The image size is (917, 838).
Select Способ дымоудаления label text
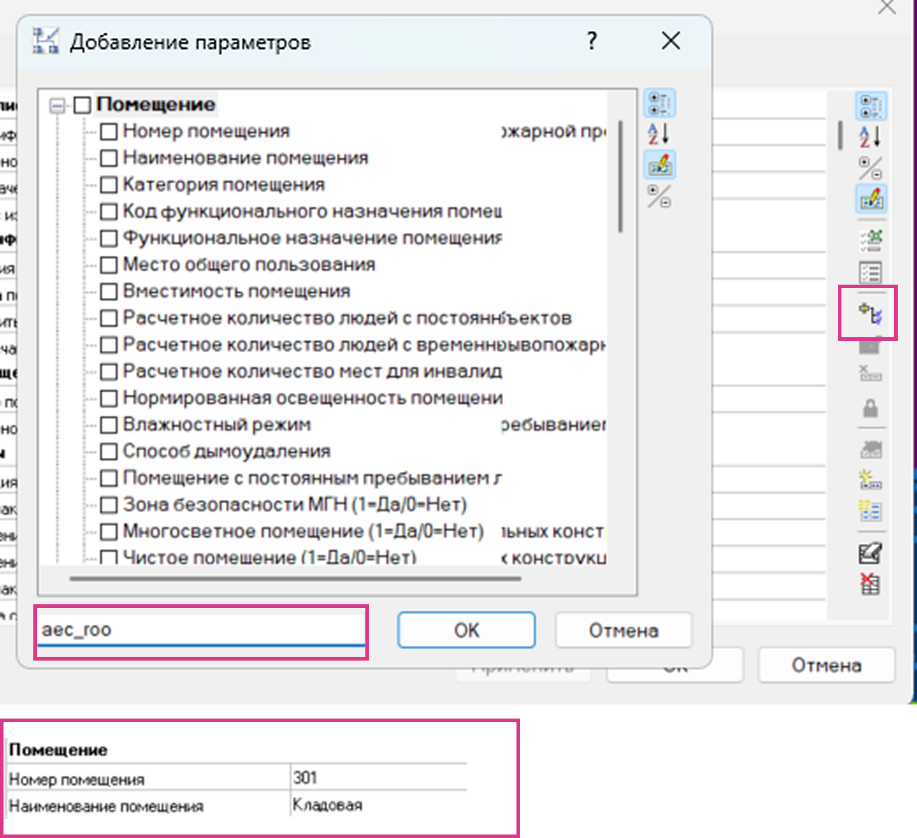point(226,451)
